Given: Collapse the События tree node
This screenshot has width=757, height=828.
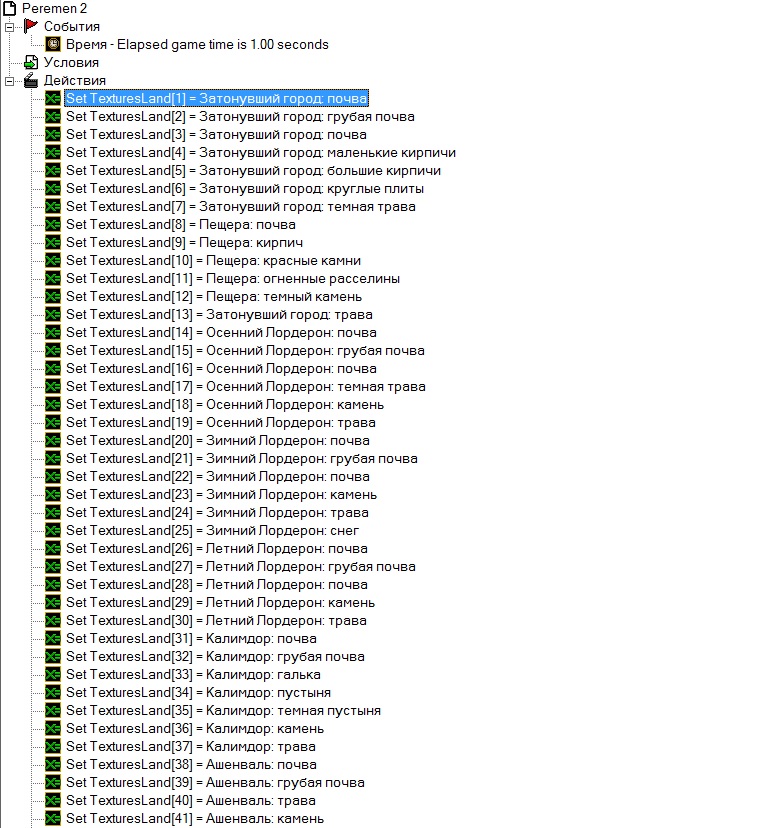Looking at the screenshot, I should pos(10,26).
